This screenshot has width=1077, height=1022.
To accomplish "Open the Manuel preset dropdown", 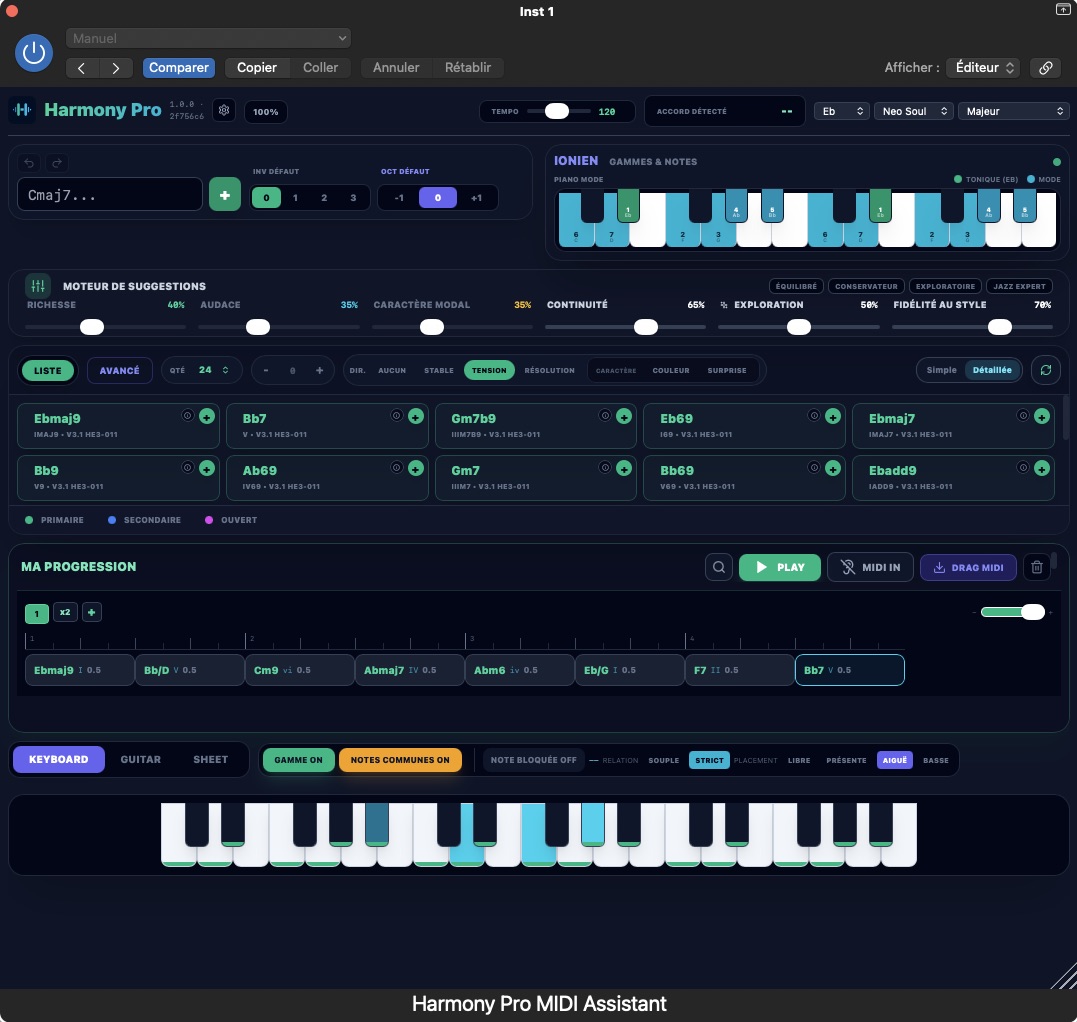I will point(208,38).
